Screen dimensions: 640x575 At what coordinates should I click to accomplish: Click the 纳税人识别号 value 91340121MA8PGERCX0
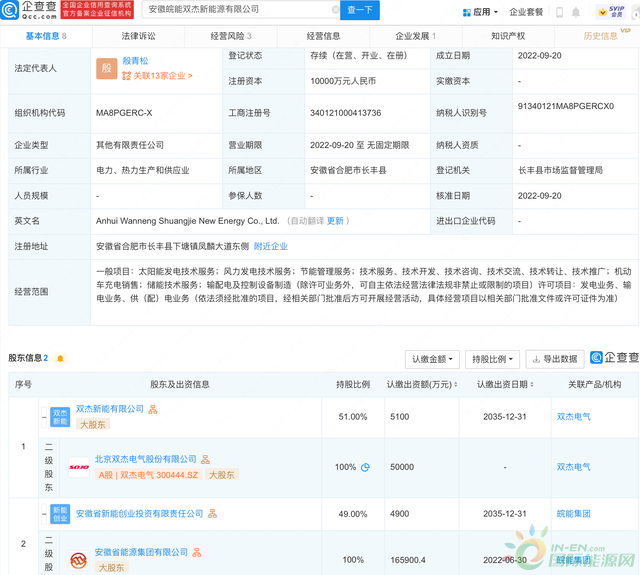click(x=566, y=107)
